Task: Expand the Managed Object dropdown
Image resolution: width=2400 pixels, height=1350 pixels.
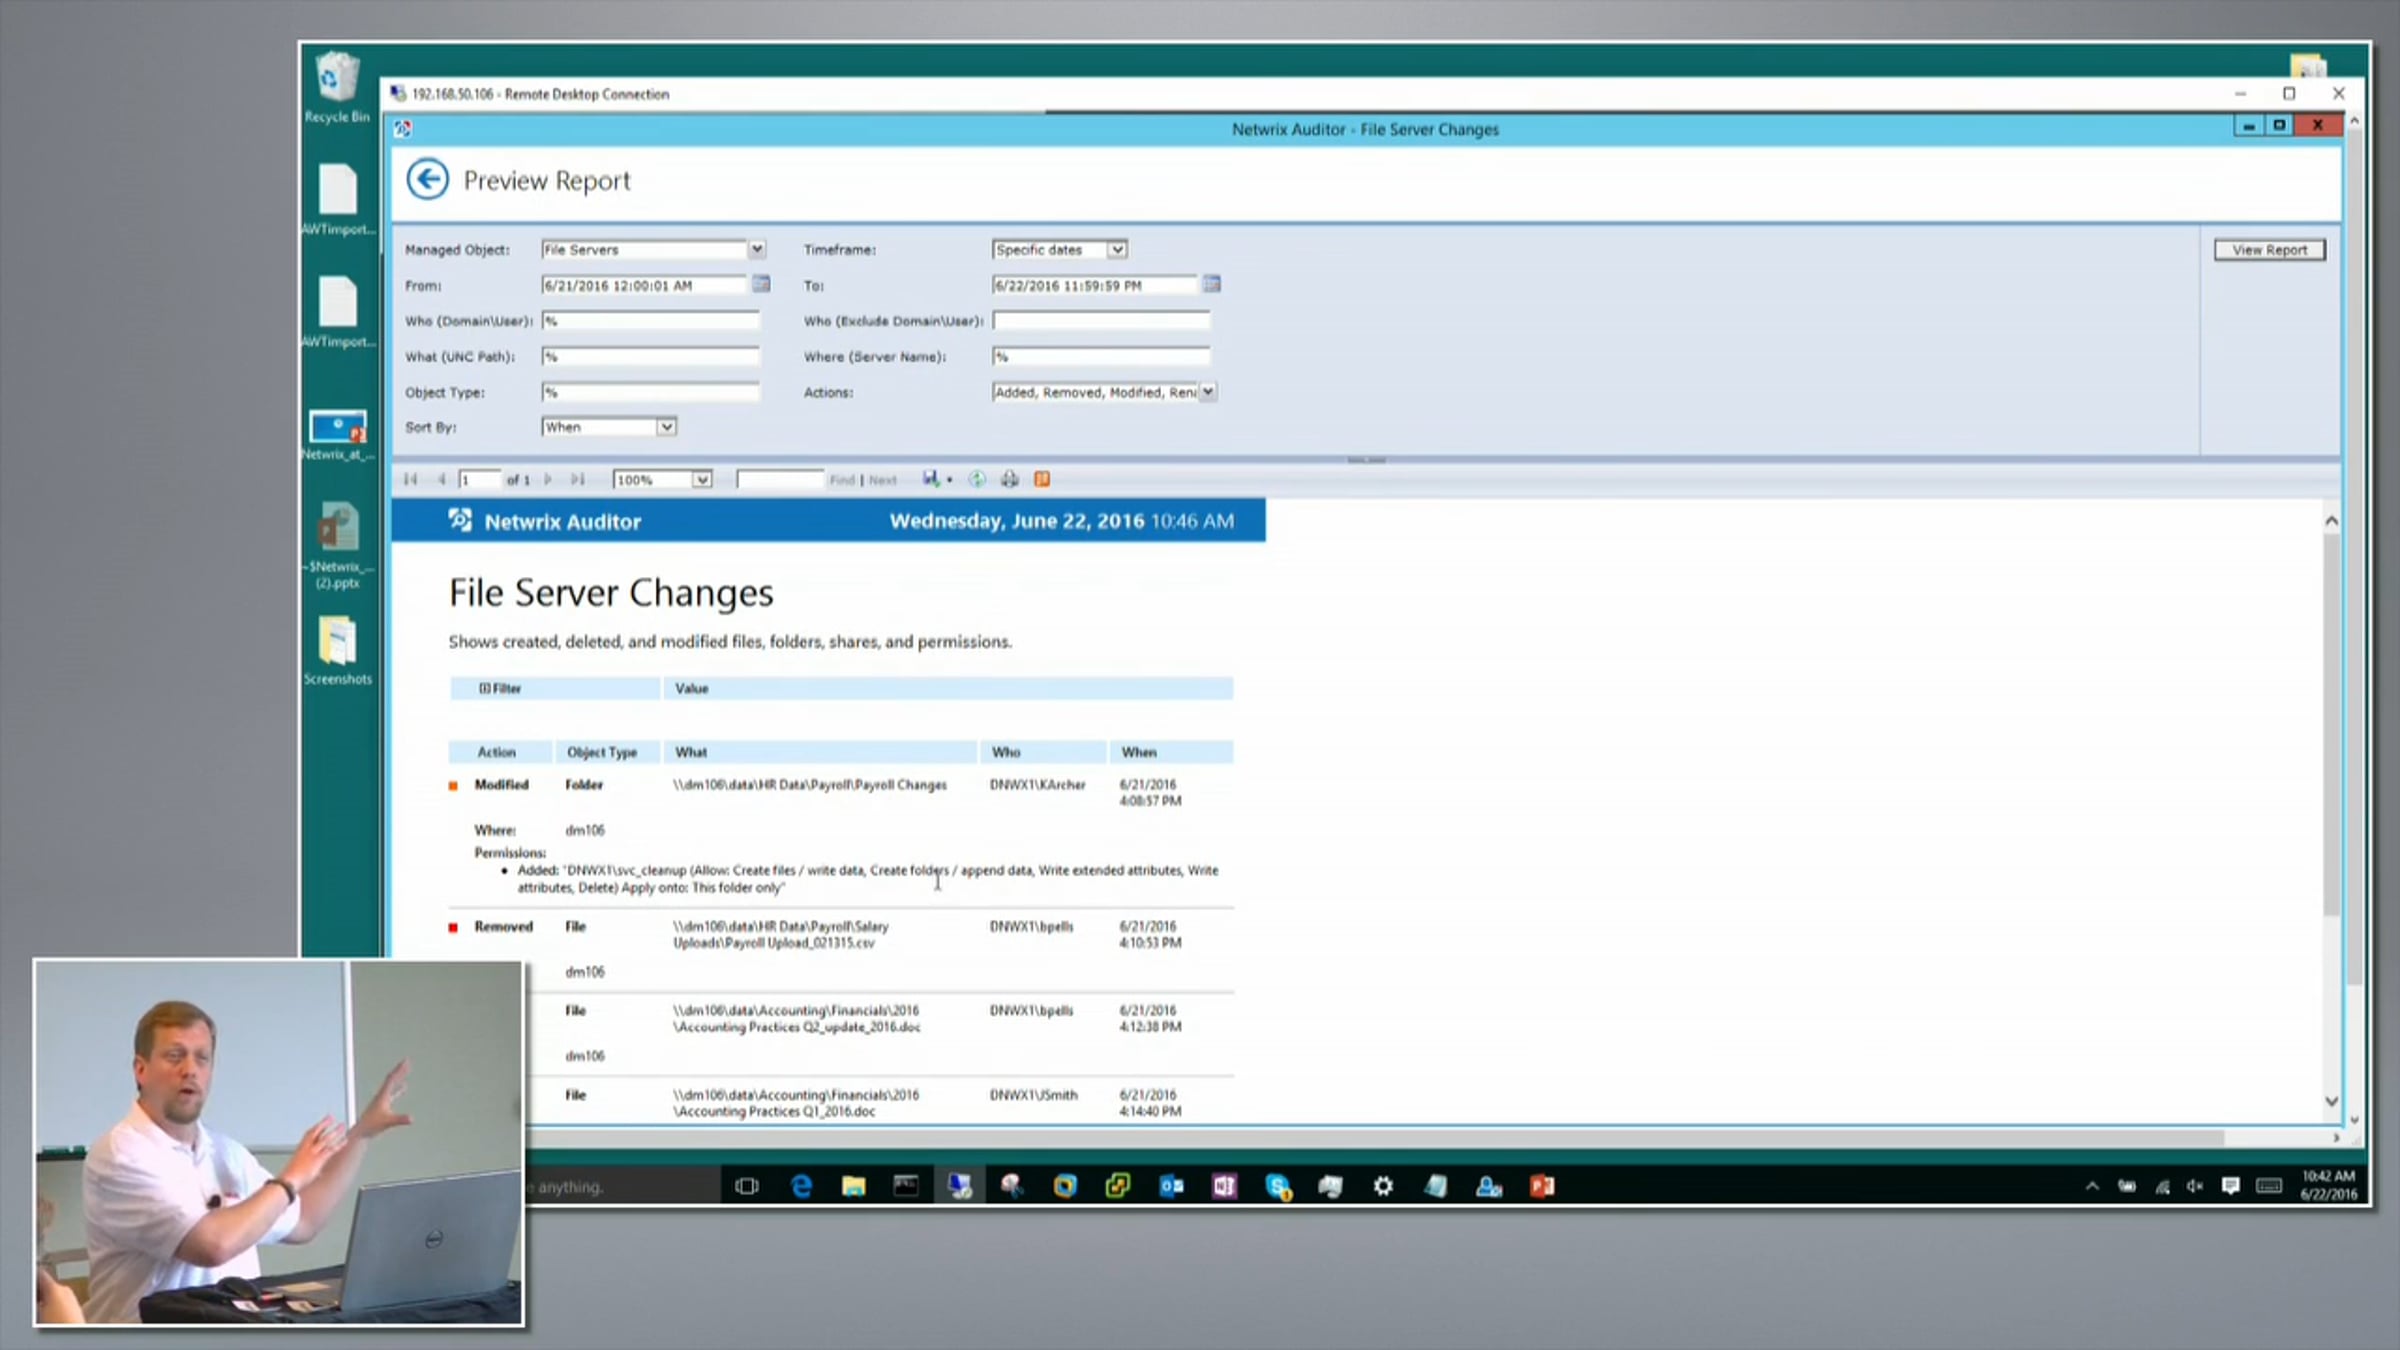Action: (757, 249)
